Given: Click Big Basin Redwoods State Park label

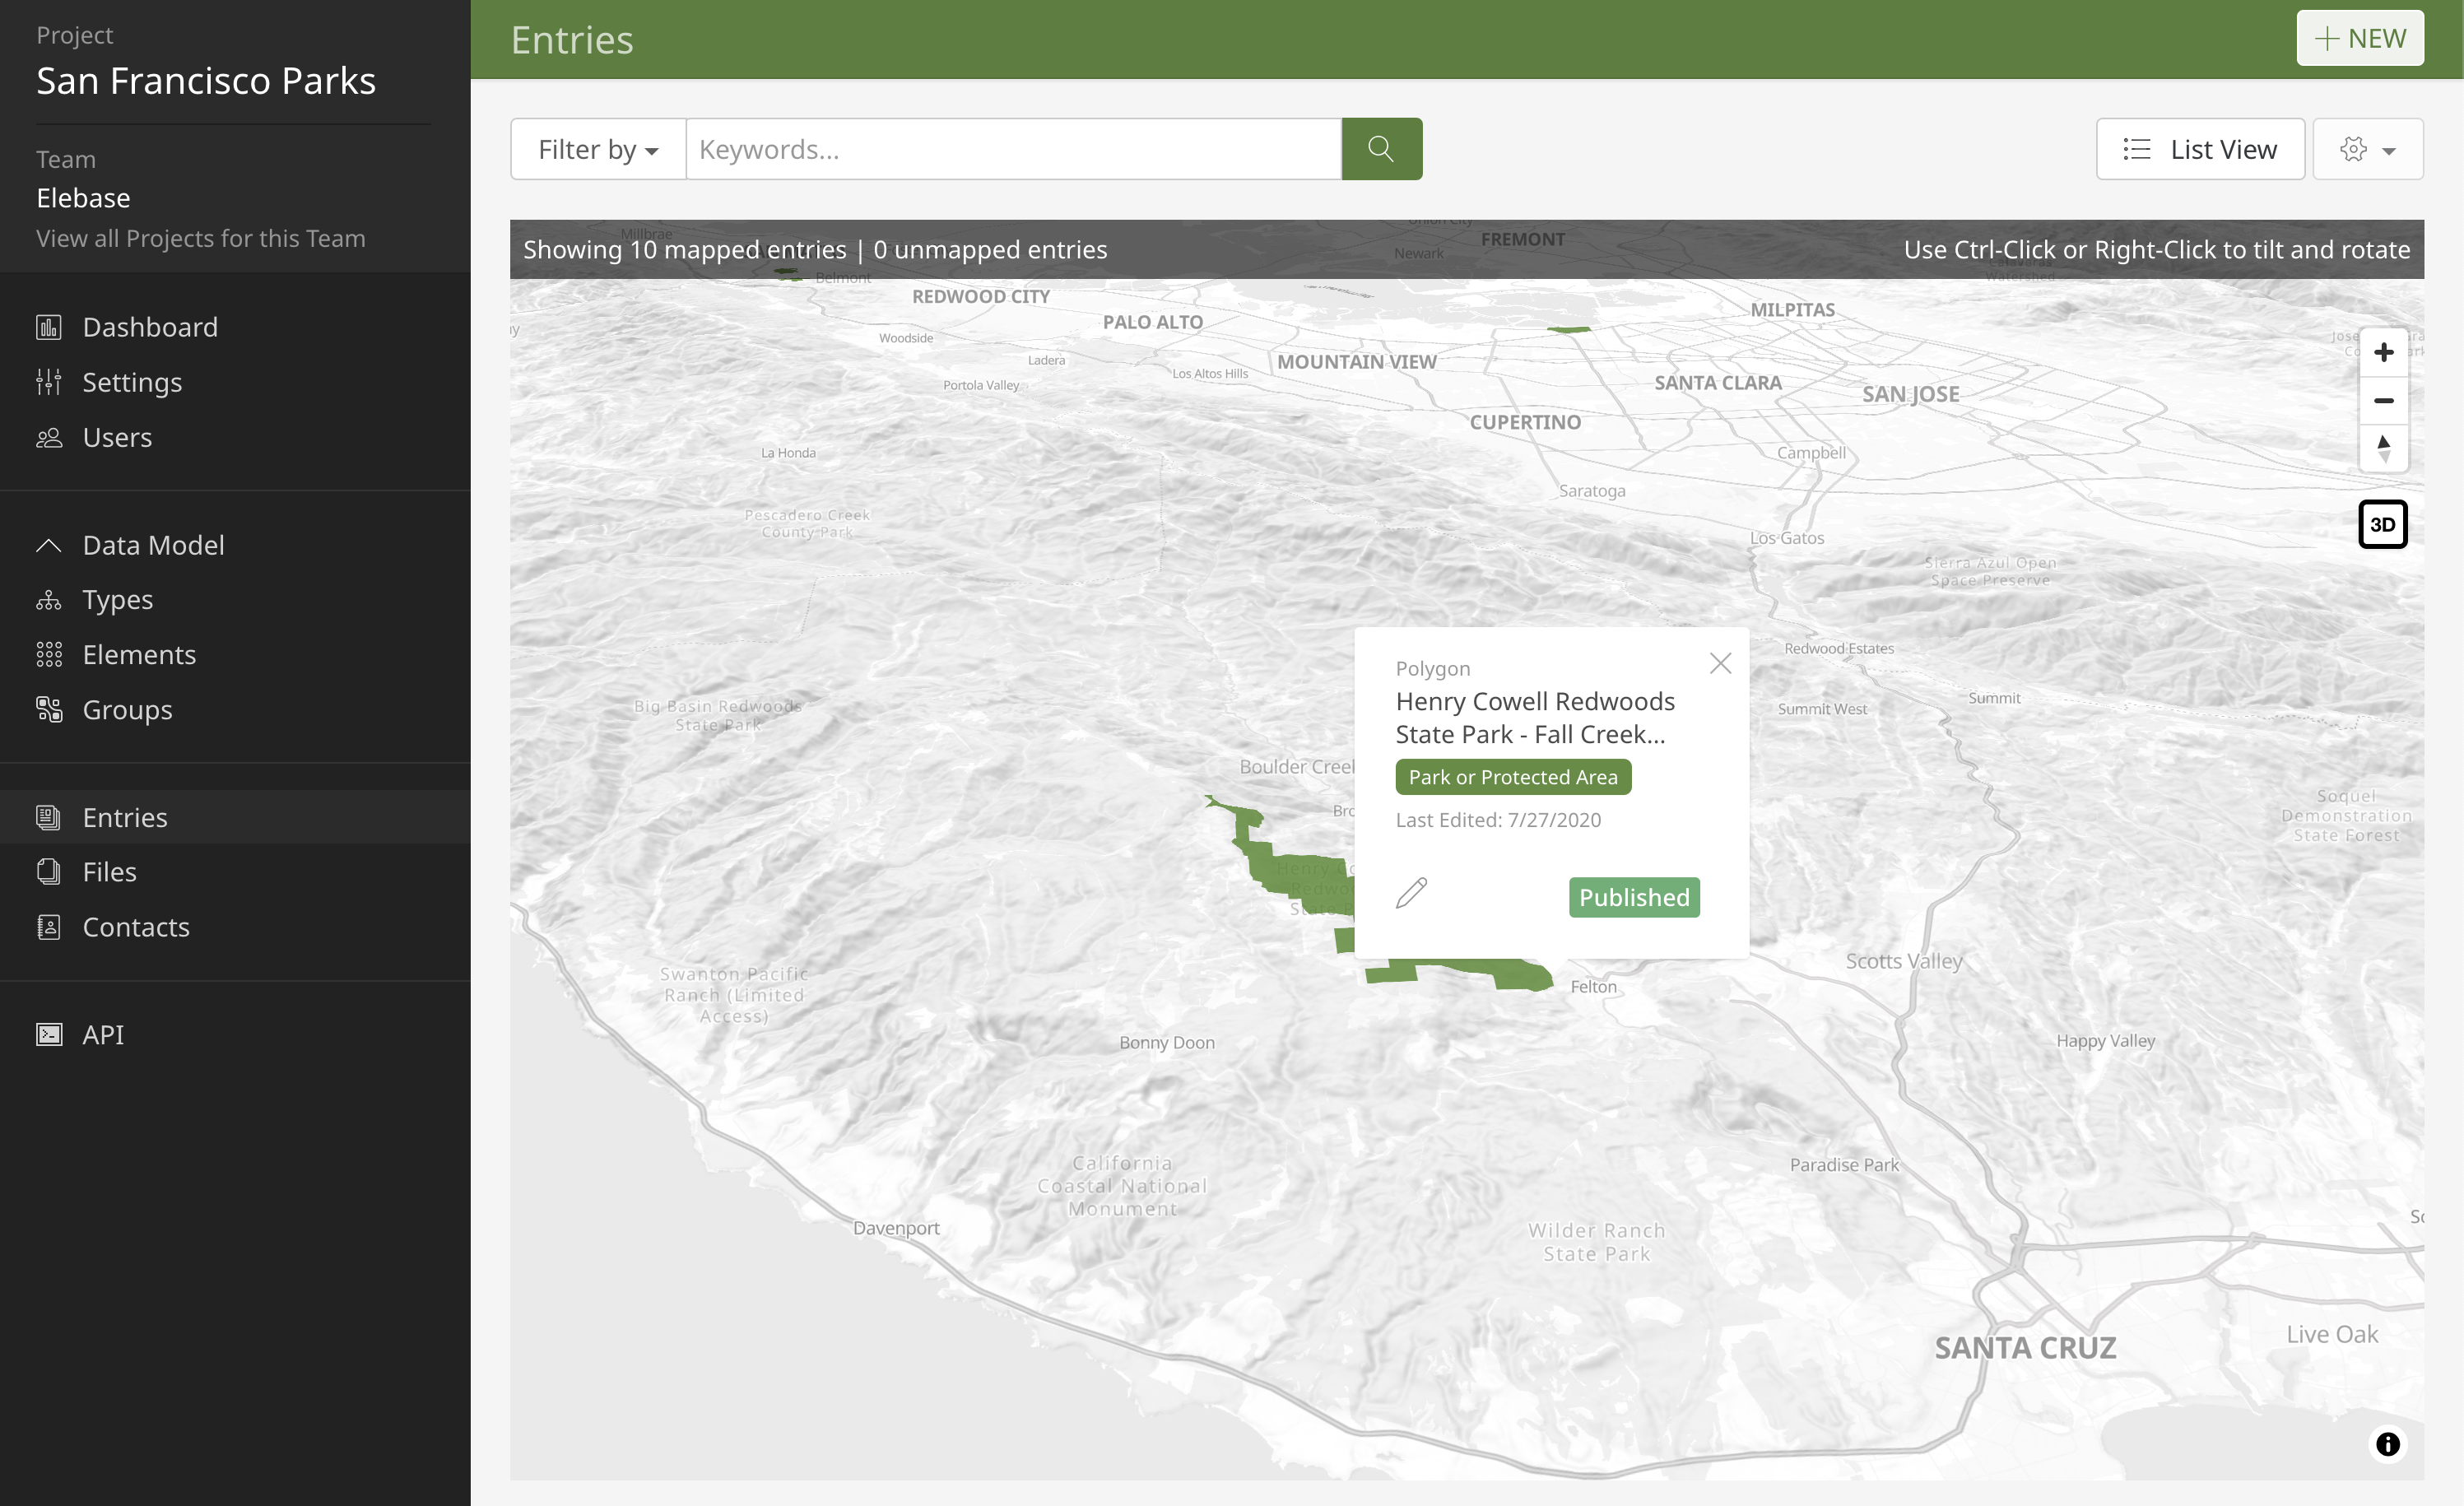Looking at the screenshot, I should (717, 715).
